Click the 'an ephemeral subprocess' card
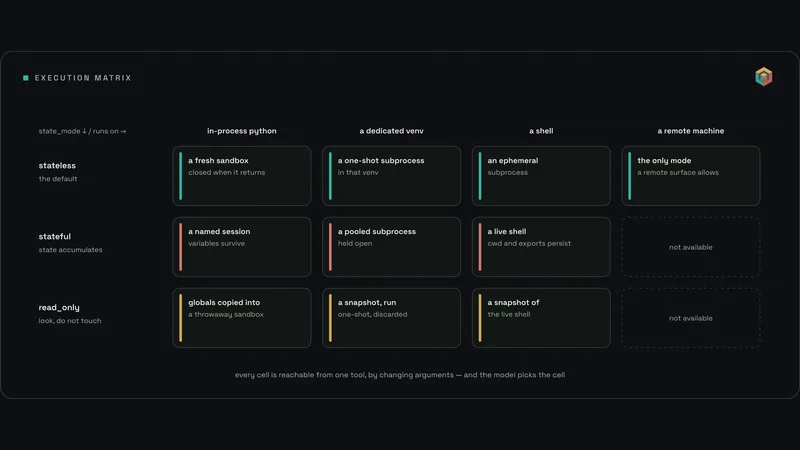This screenshot has height=450, width=800. pos(541,176)
